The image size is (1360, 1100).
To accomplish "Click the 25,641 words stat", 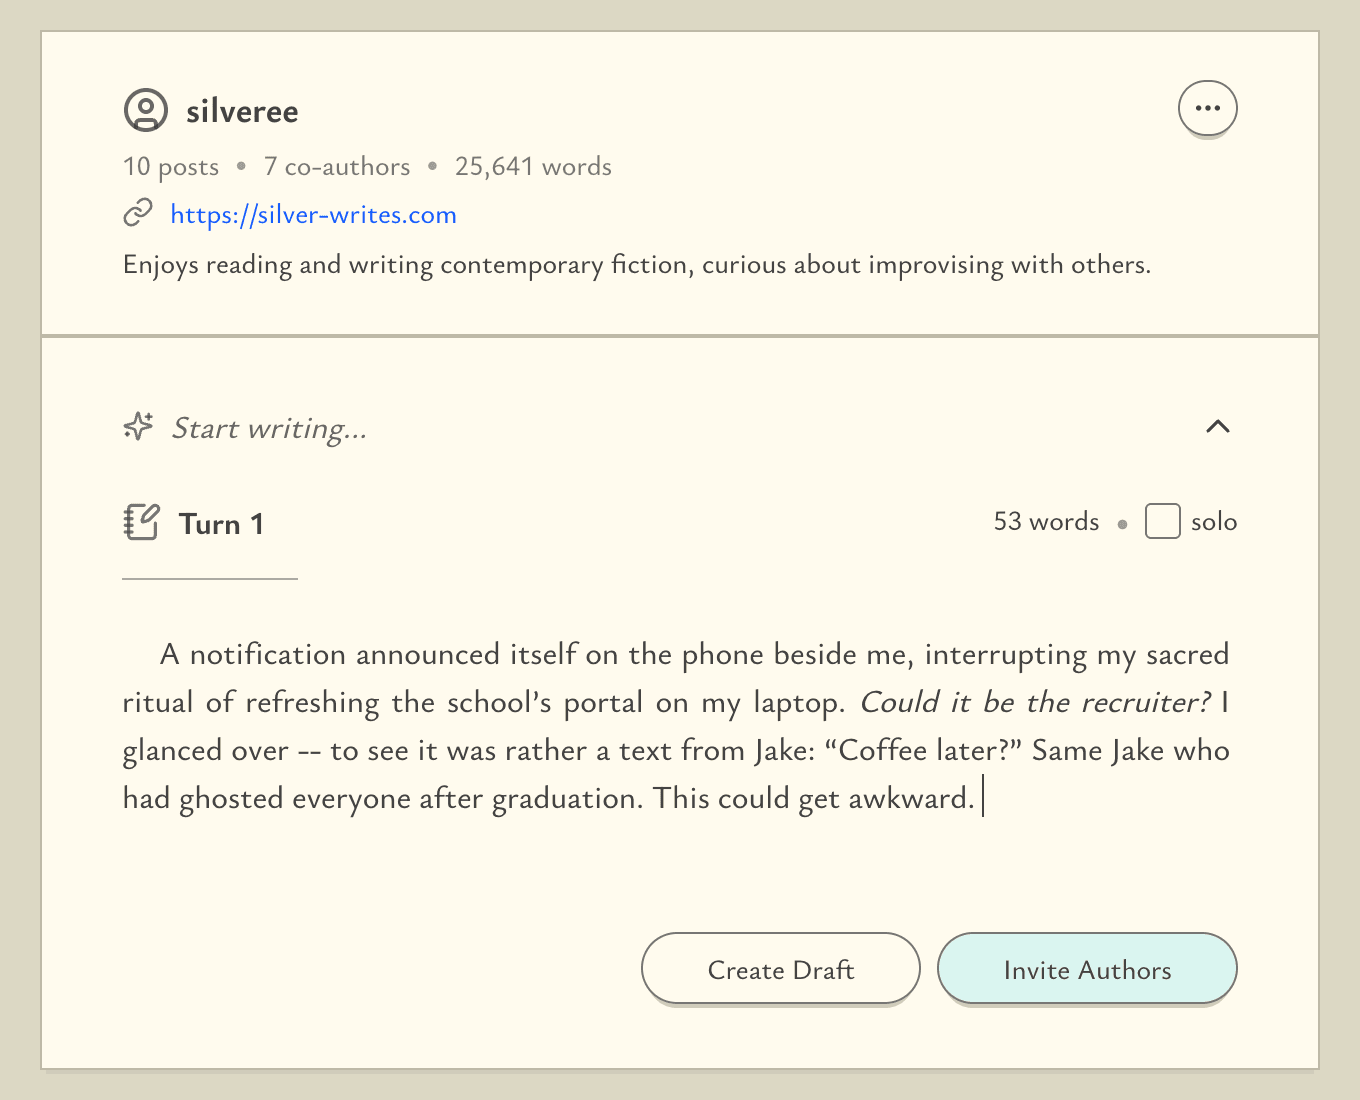I will click(x=533, y=167).
